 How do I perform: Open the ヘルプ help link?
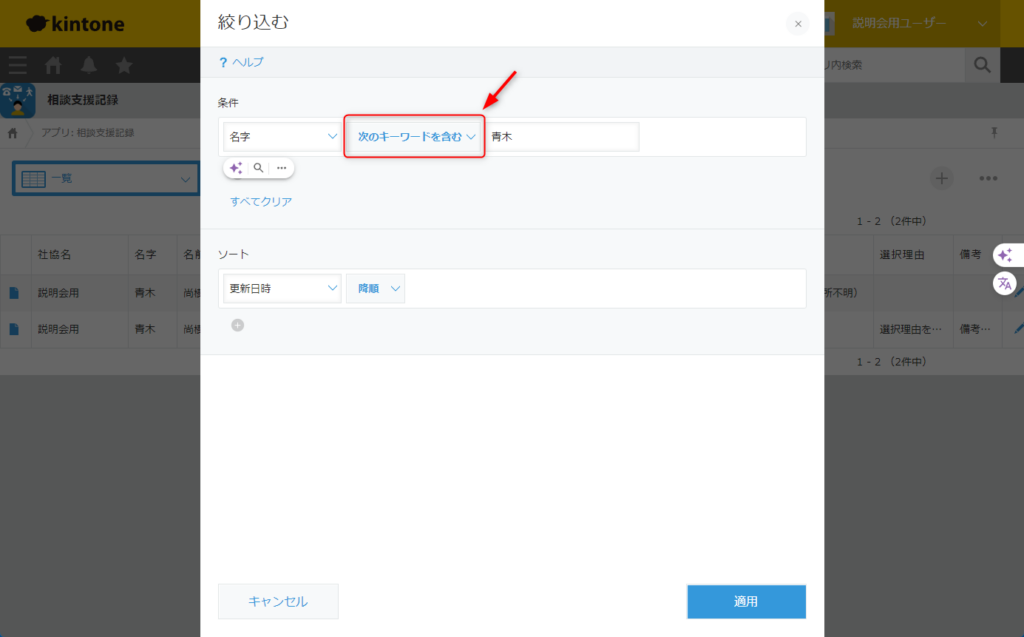click(241, 62)
